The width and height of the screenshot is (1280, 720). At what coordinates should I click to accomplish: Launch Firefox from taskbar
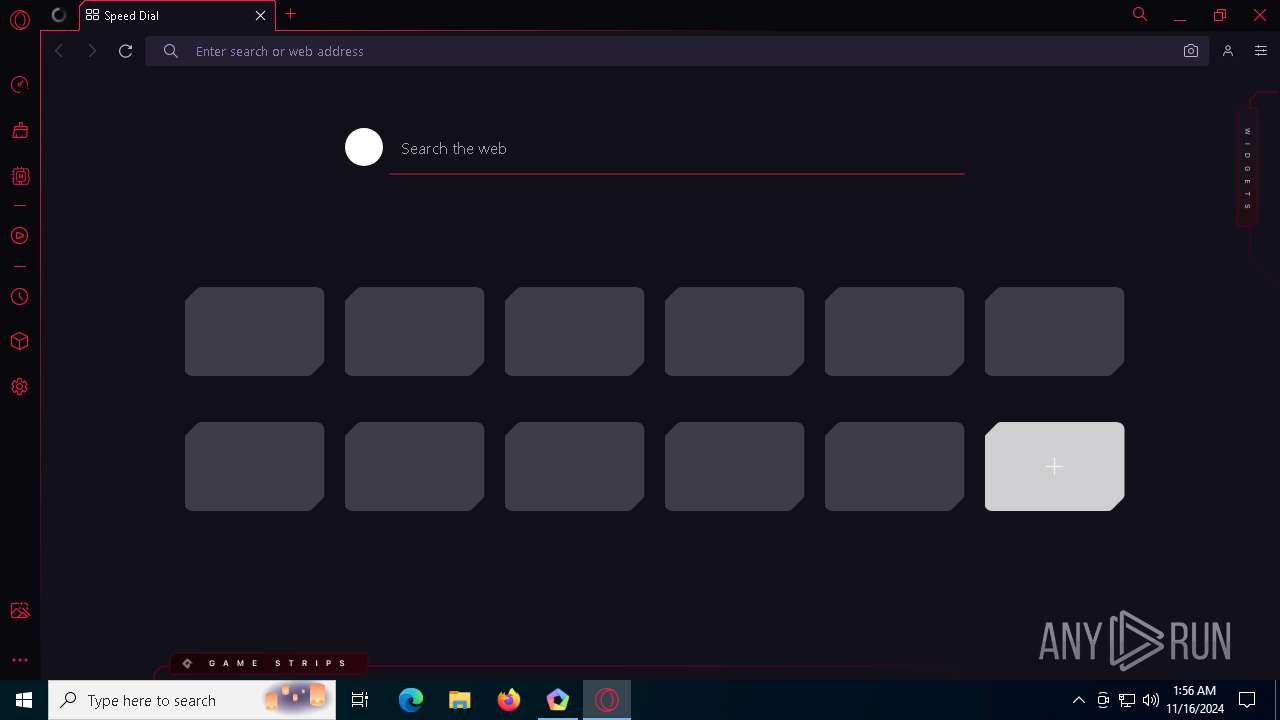tap(509, 700)
